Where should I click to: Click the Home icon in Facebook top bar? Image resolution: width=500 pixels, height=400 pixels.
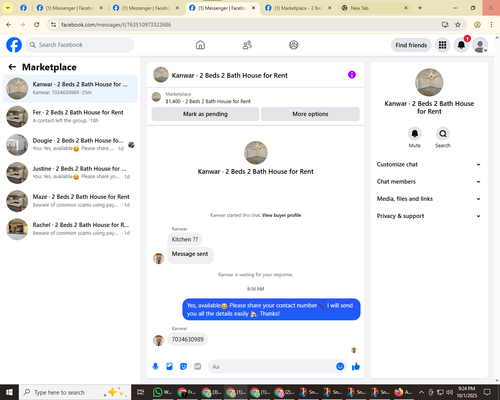coord(200,45)
